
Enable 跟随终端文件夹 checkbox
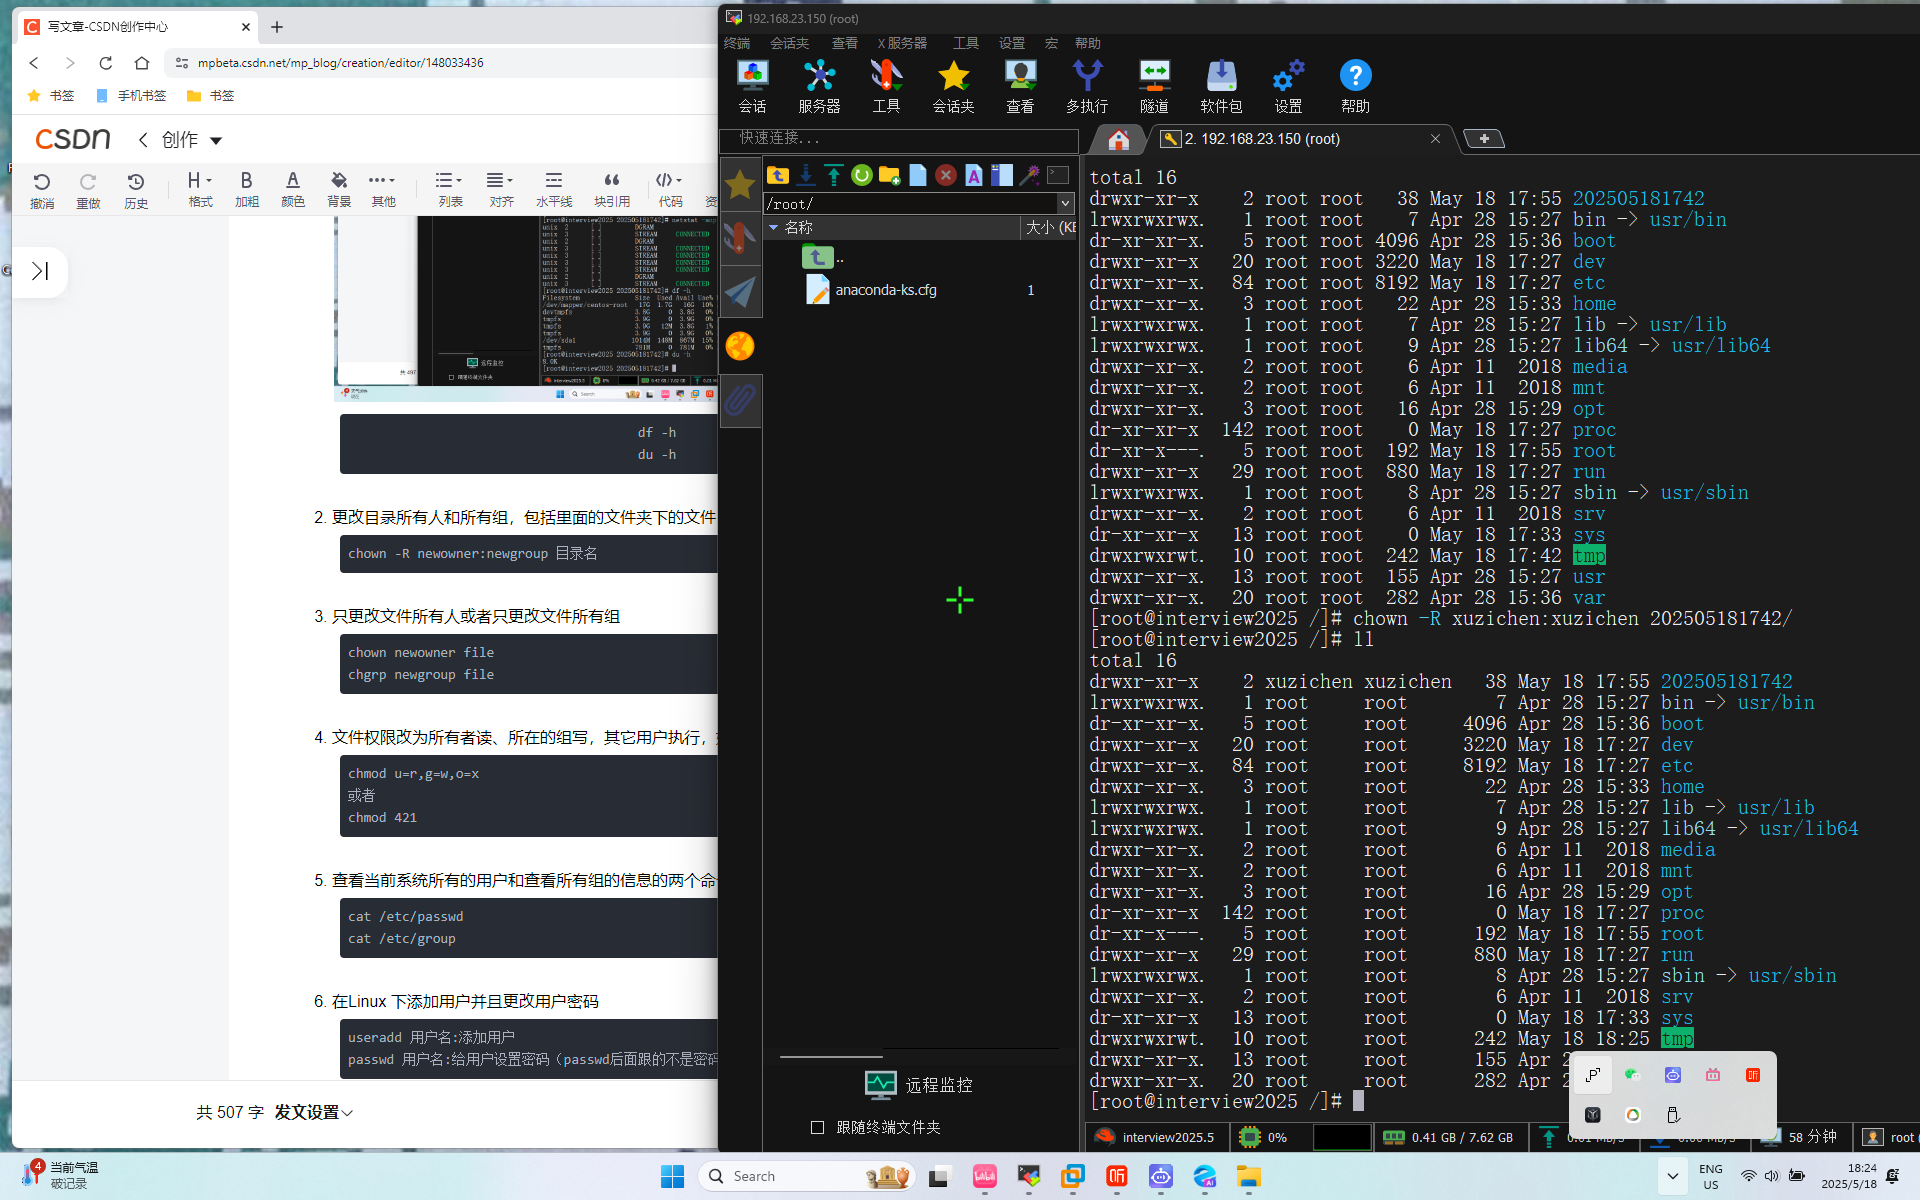click(x=818, y=1127)
